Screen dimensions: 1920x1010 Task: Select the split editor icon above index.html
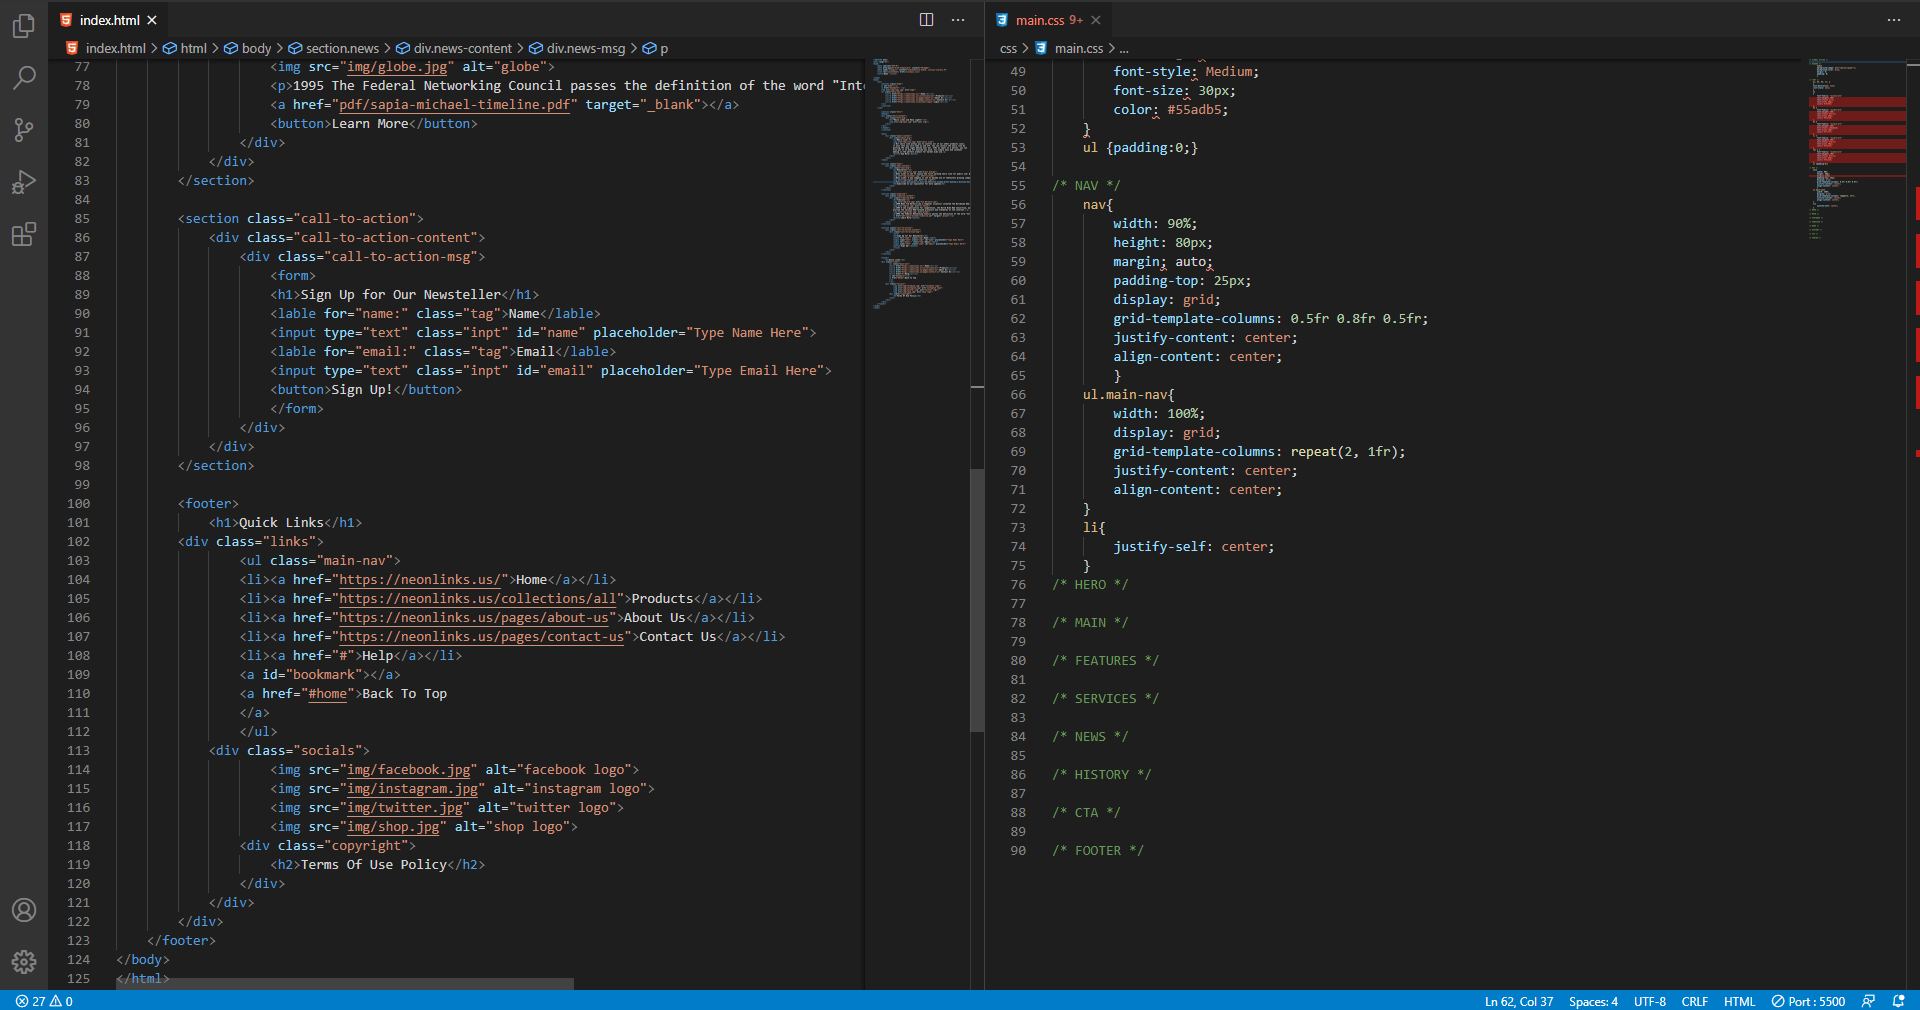pyautogui.click(x=927, y=19)
